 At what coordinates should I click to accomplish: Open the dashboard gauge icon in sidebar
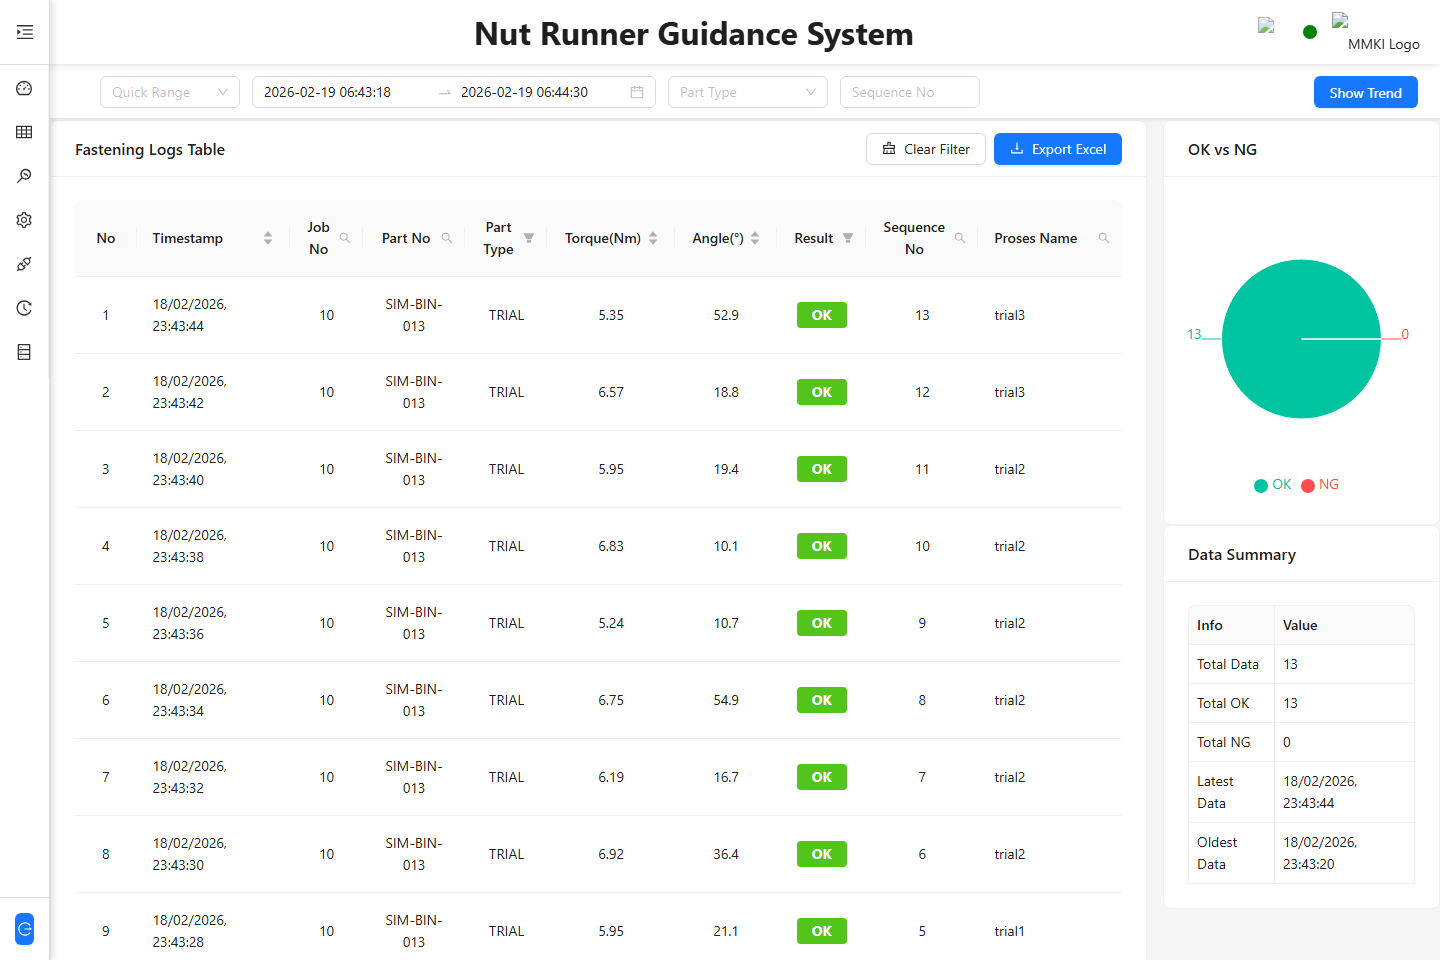pyautogui.click(x=25, y=88)
